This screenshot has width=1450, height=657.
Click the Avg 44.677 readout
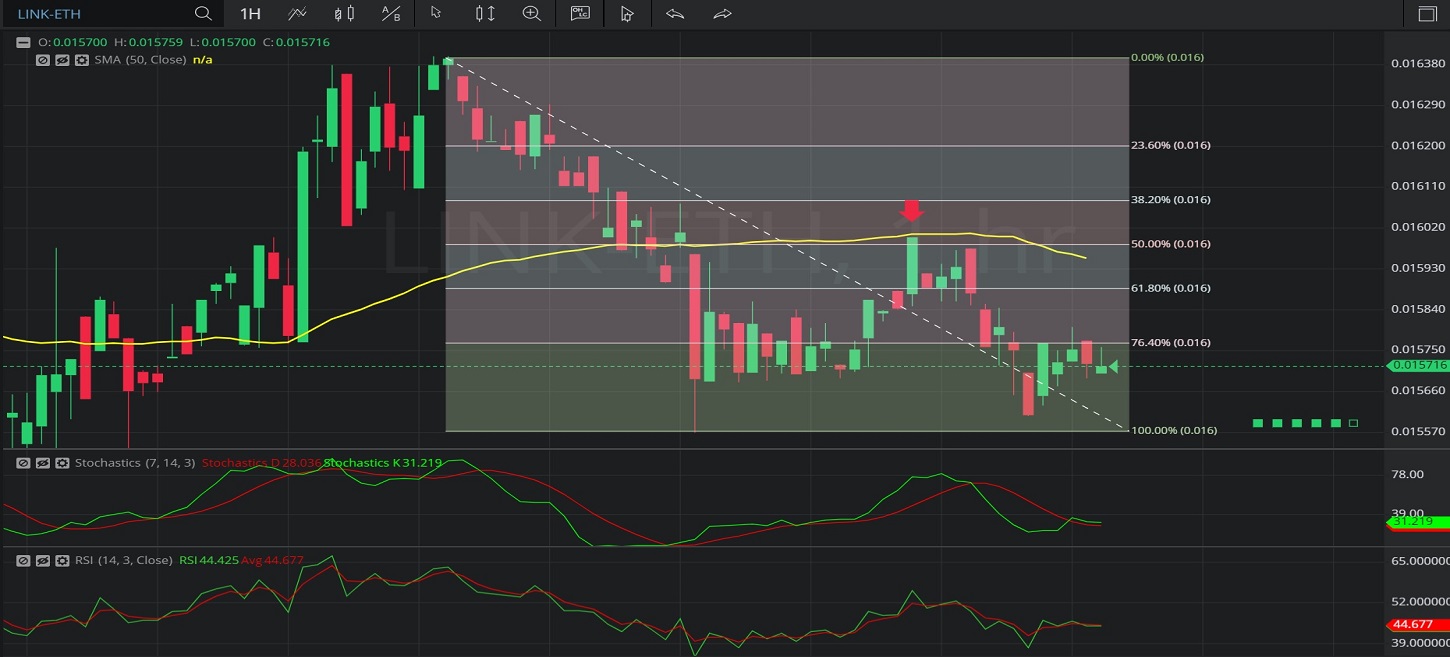[x=273, y=560]
